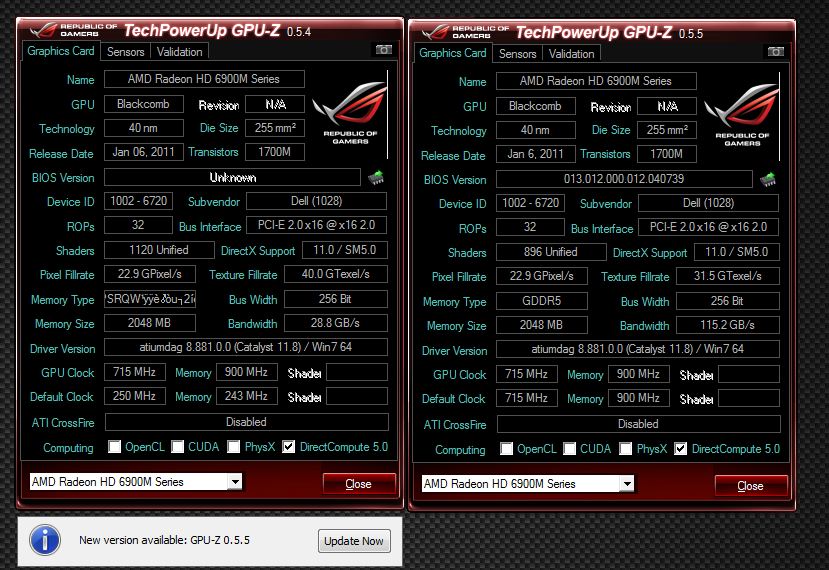Switch to Sensors tab in GPU-Z 0.5.4
Image resolution: width=829 pixels, height=570 pixels.
(125, 52)
